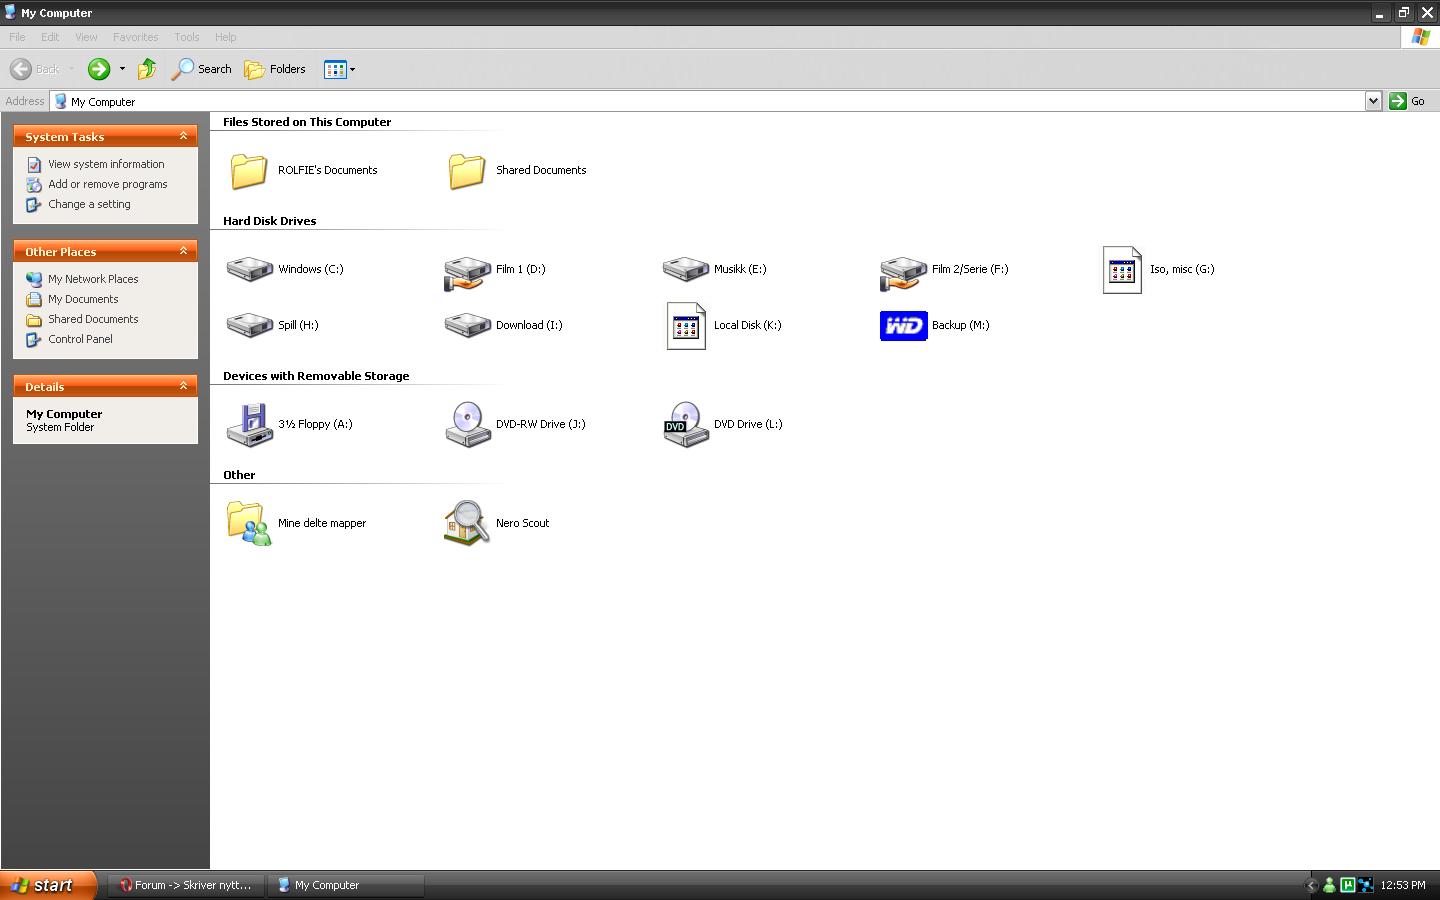Image resolution: width=1440 pixels, height=900 pixels.
Task: Open My Network Places link
Action: pyautogui.click(x=93, y=279)
